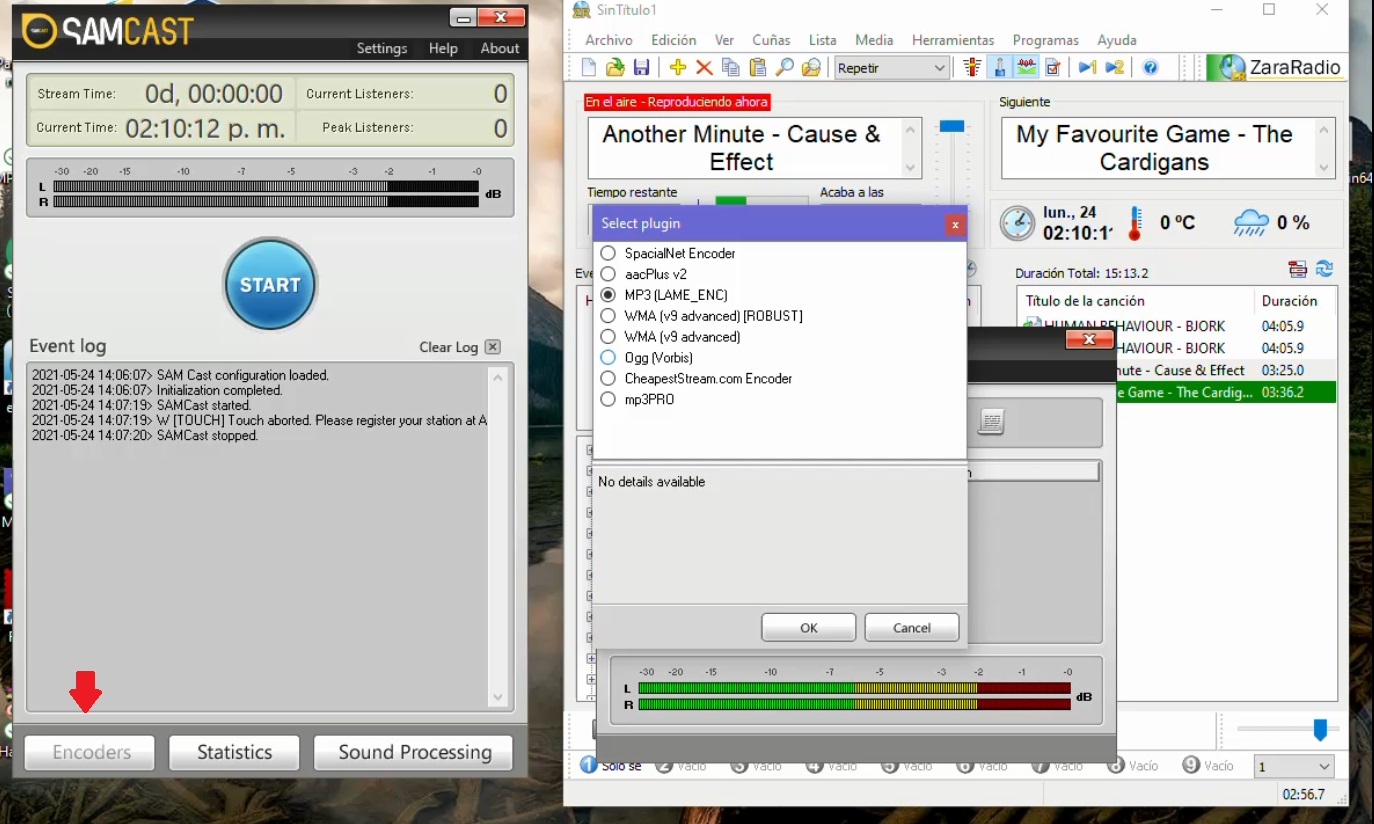Open the Repetir dropdown in ZaraRadio toolbar
This screenshot has width=1374, height=824.
tap(892, 68)
